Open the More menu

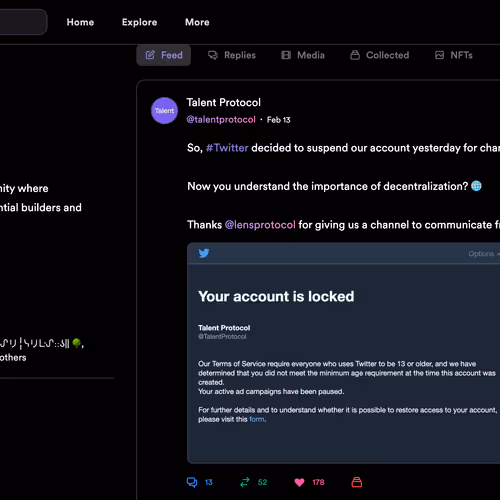(197, 22)
